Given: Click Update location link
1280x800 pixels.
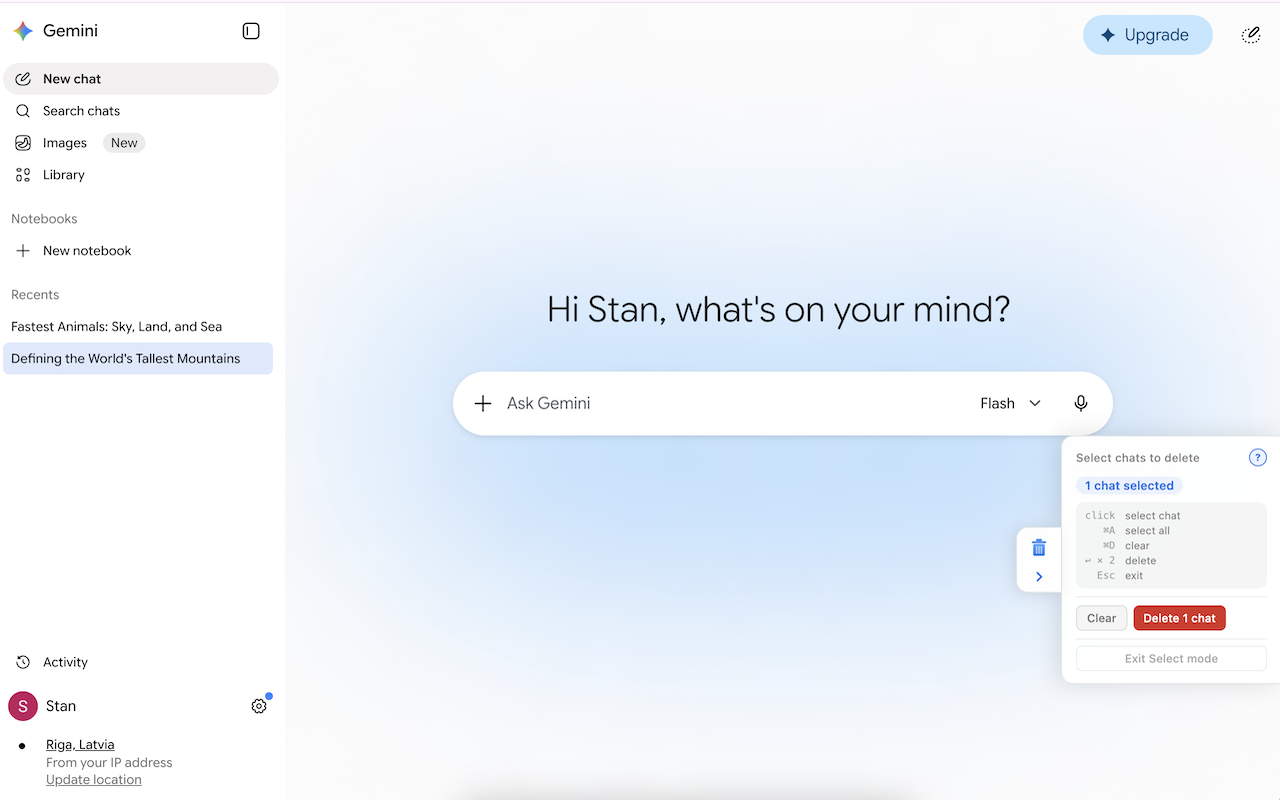Looking at the screenshot, I should point(94,780).
